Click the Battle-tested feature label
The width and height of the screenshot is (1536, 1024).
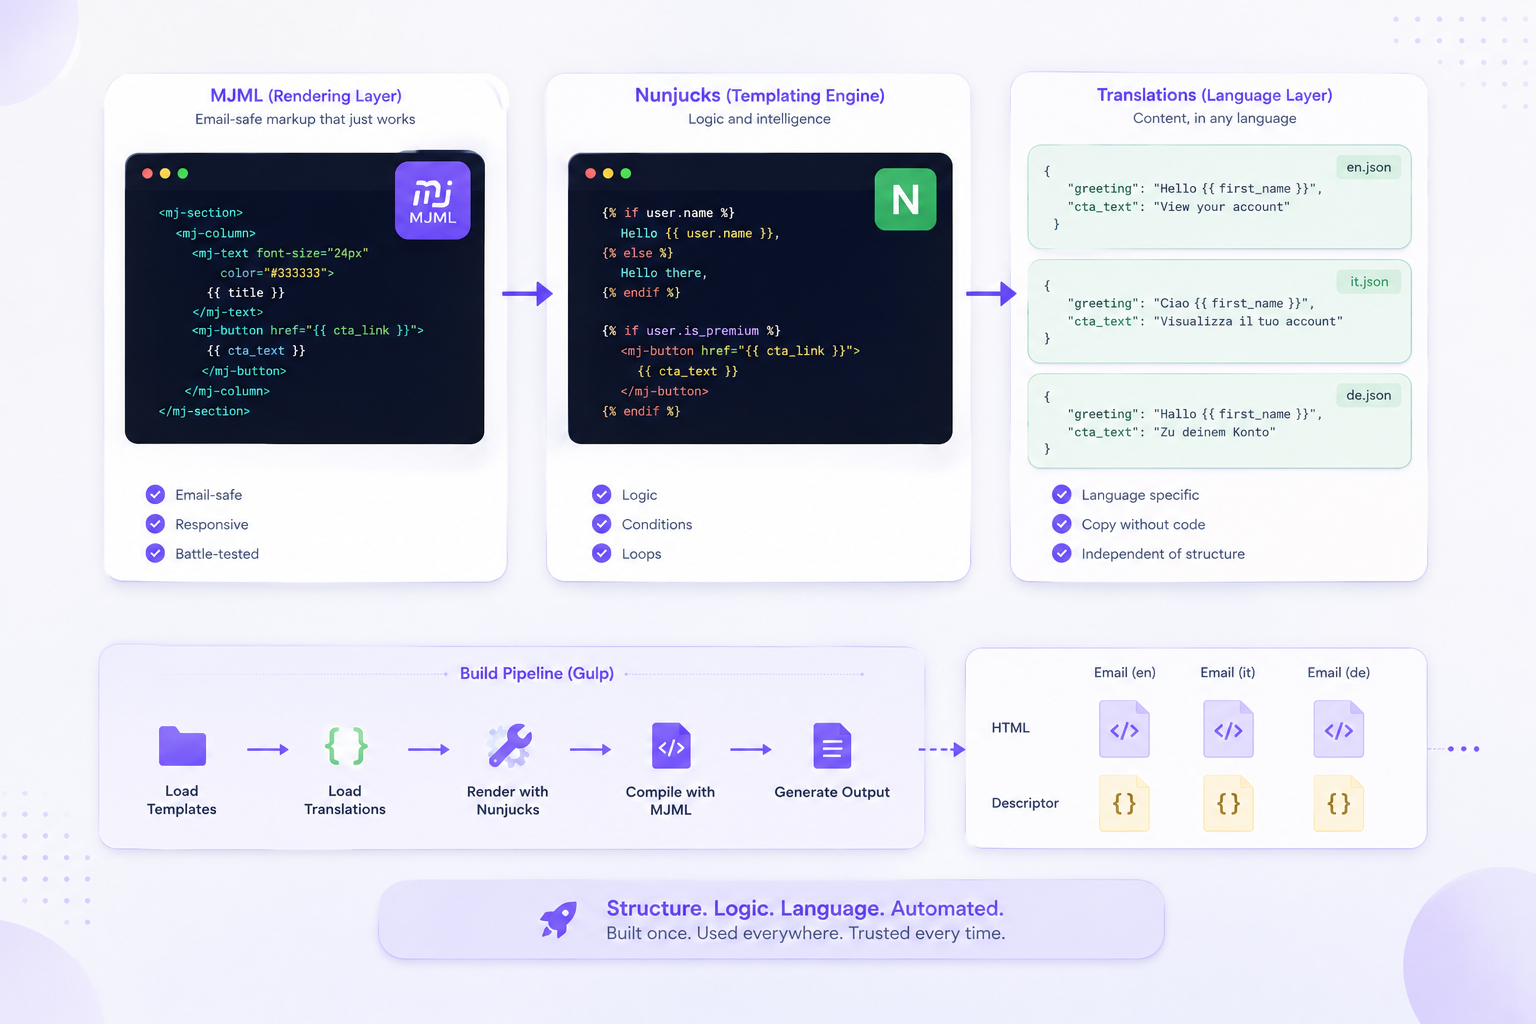point(217,554)
